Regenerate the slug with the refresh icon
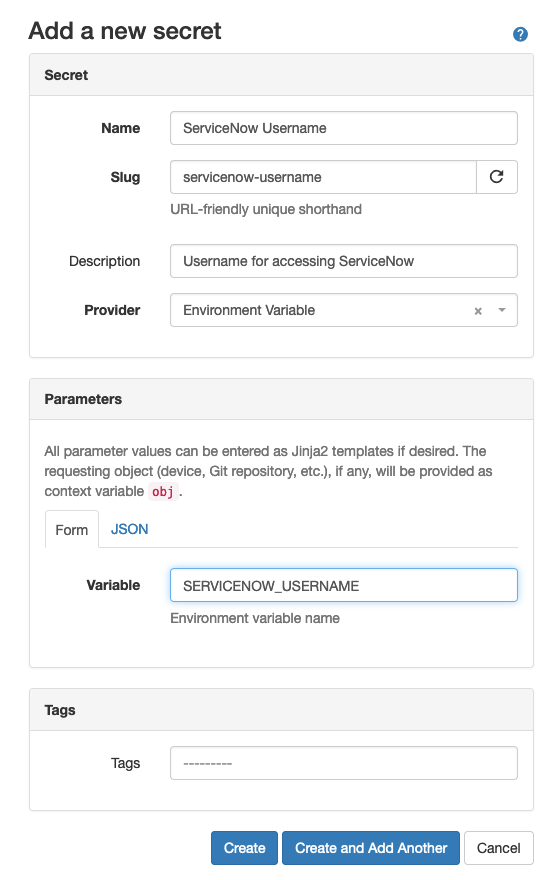The width and height of the screenshot is (546, 880). point(497,177)
